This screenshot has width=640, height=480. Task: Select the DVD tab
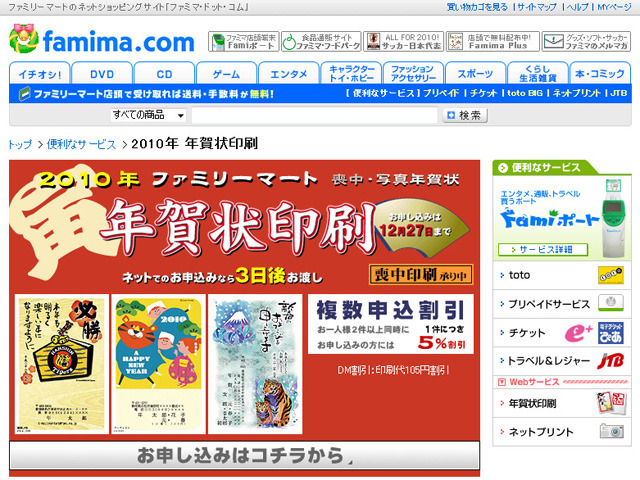[102, 74]
